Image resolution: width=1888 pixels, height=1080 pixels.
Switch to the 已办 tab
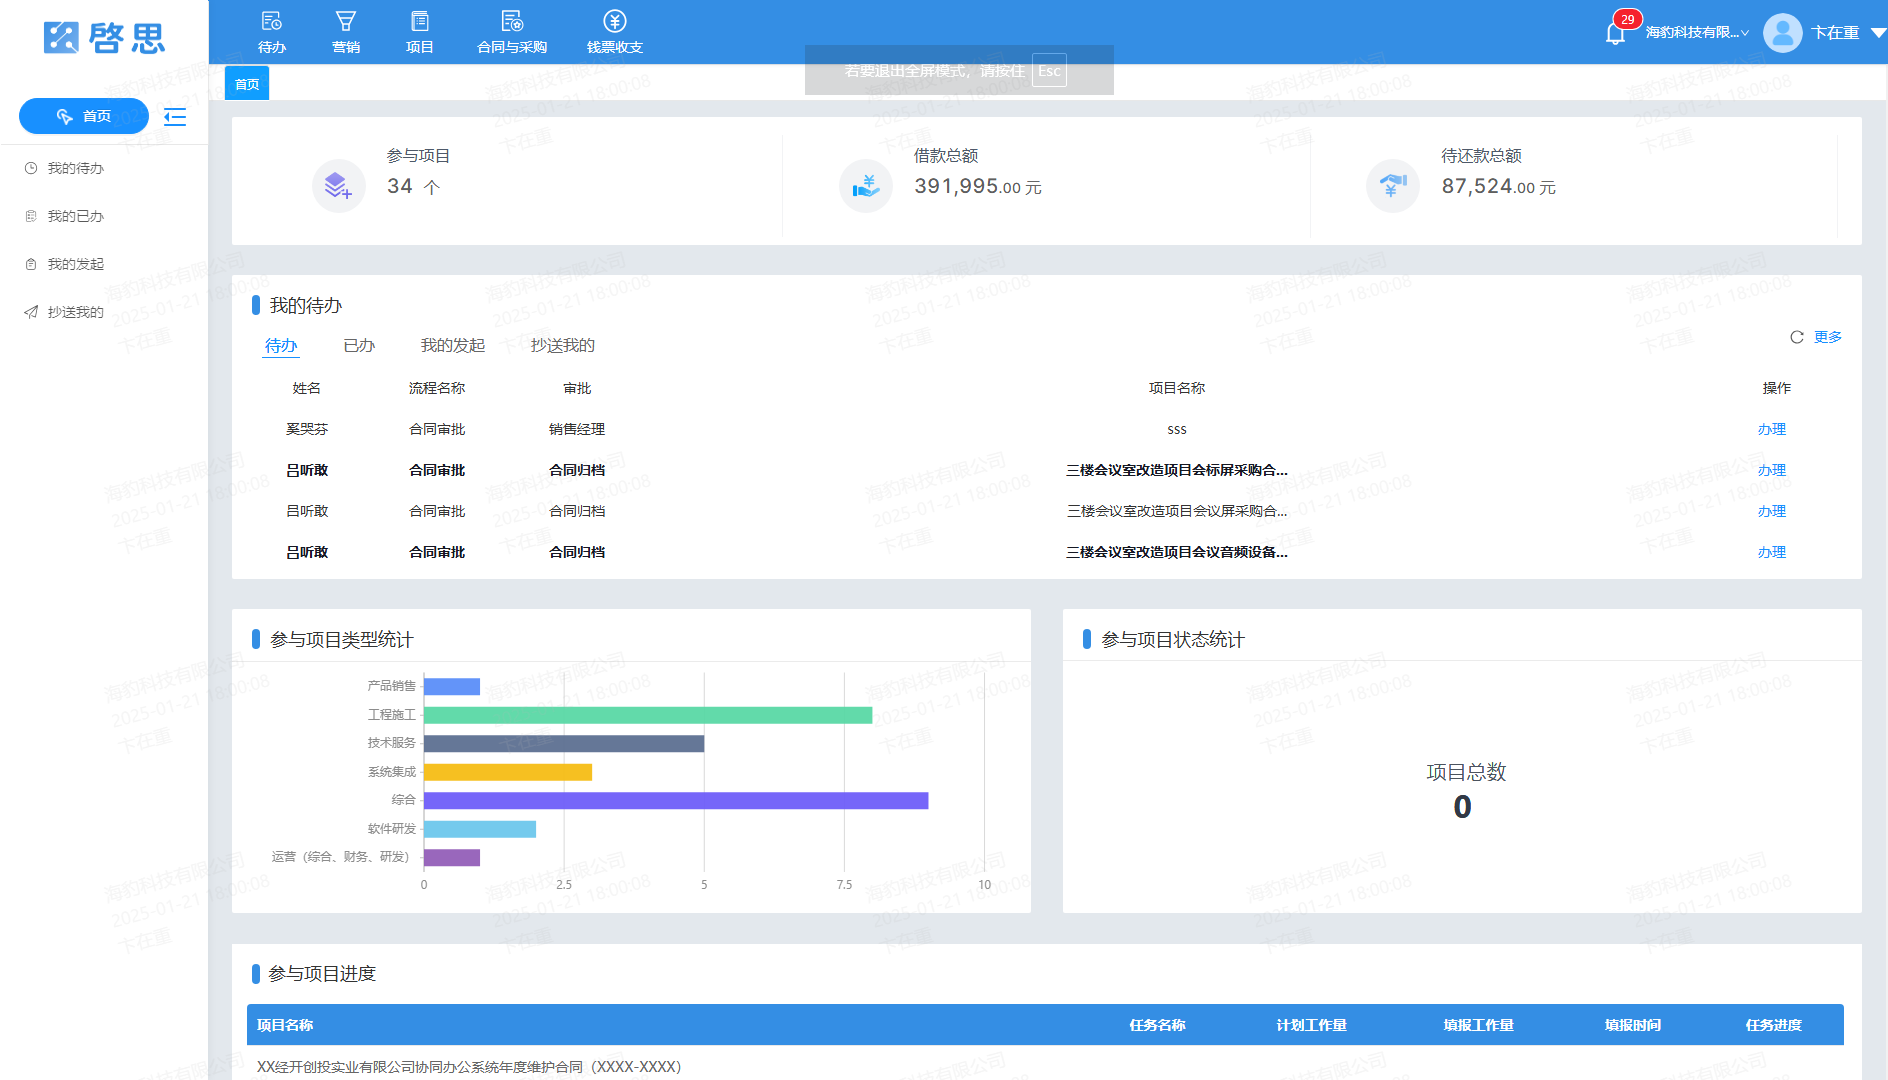pyautogui.click(x=359, y=345)
